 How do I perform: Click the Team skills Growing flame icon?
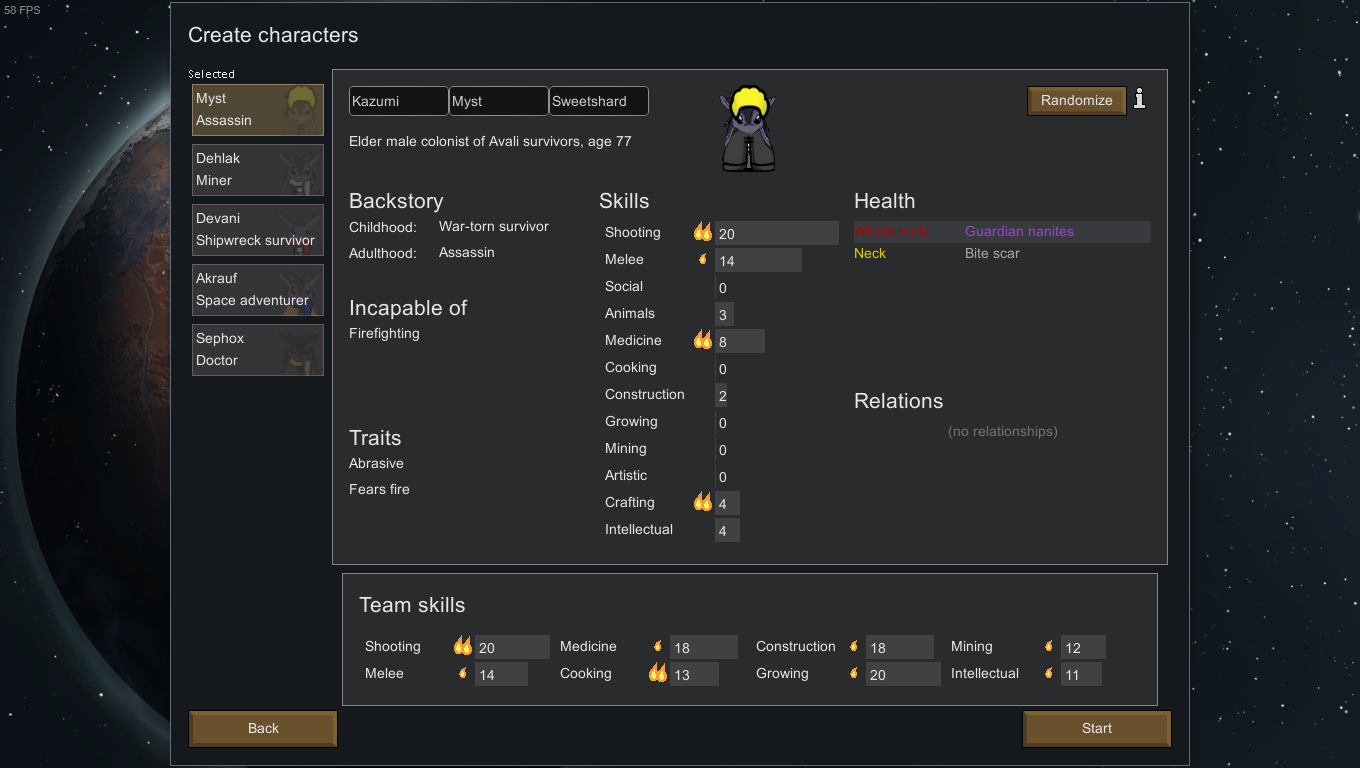tap(854, 673)
